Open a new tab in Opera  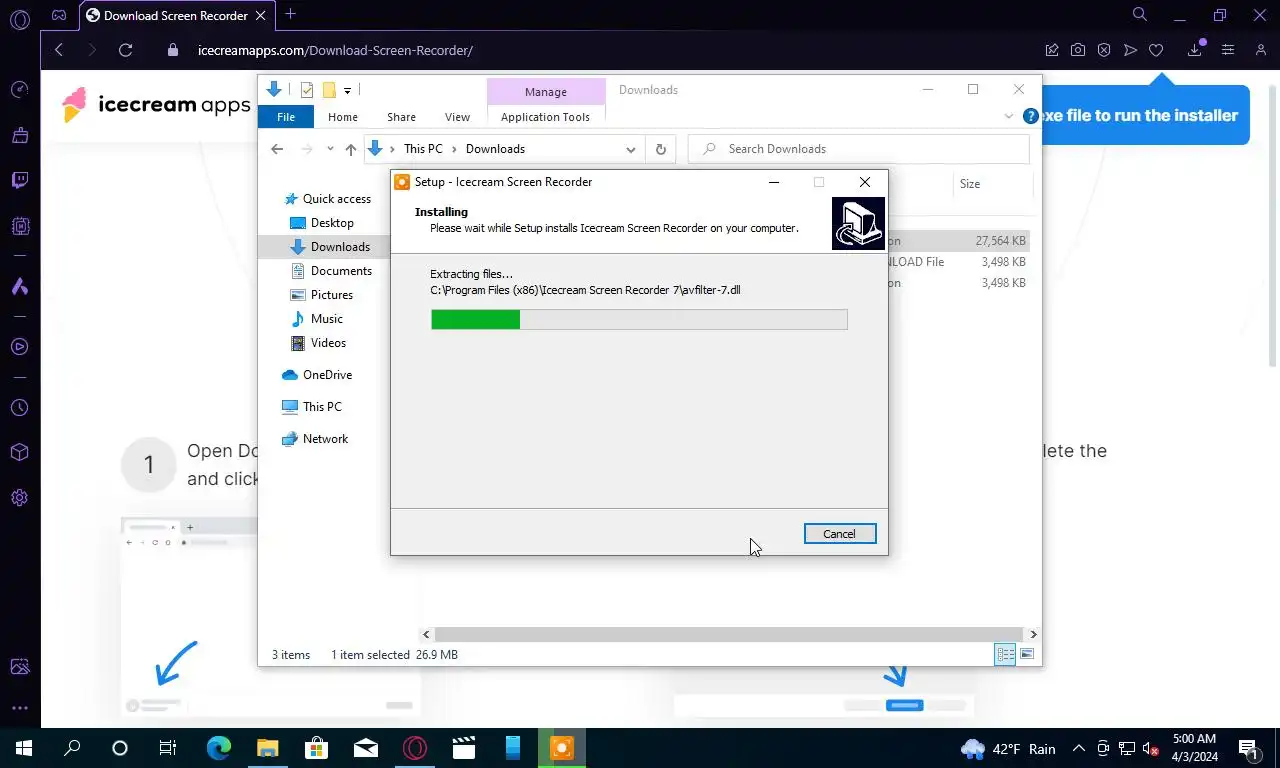(x=290, y=14)
